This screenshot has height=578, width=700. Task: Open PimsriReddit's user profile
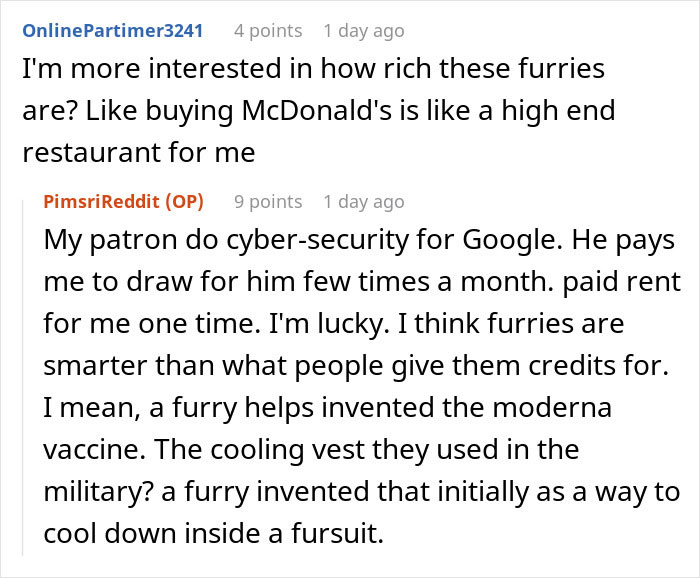(x=106, y=201)
